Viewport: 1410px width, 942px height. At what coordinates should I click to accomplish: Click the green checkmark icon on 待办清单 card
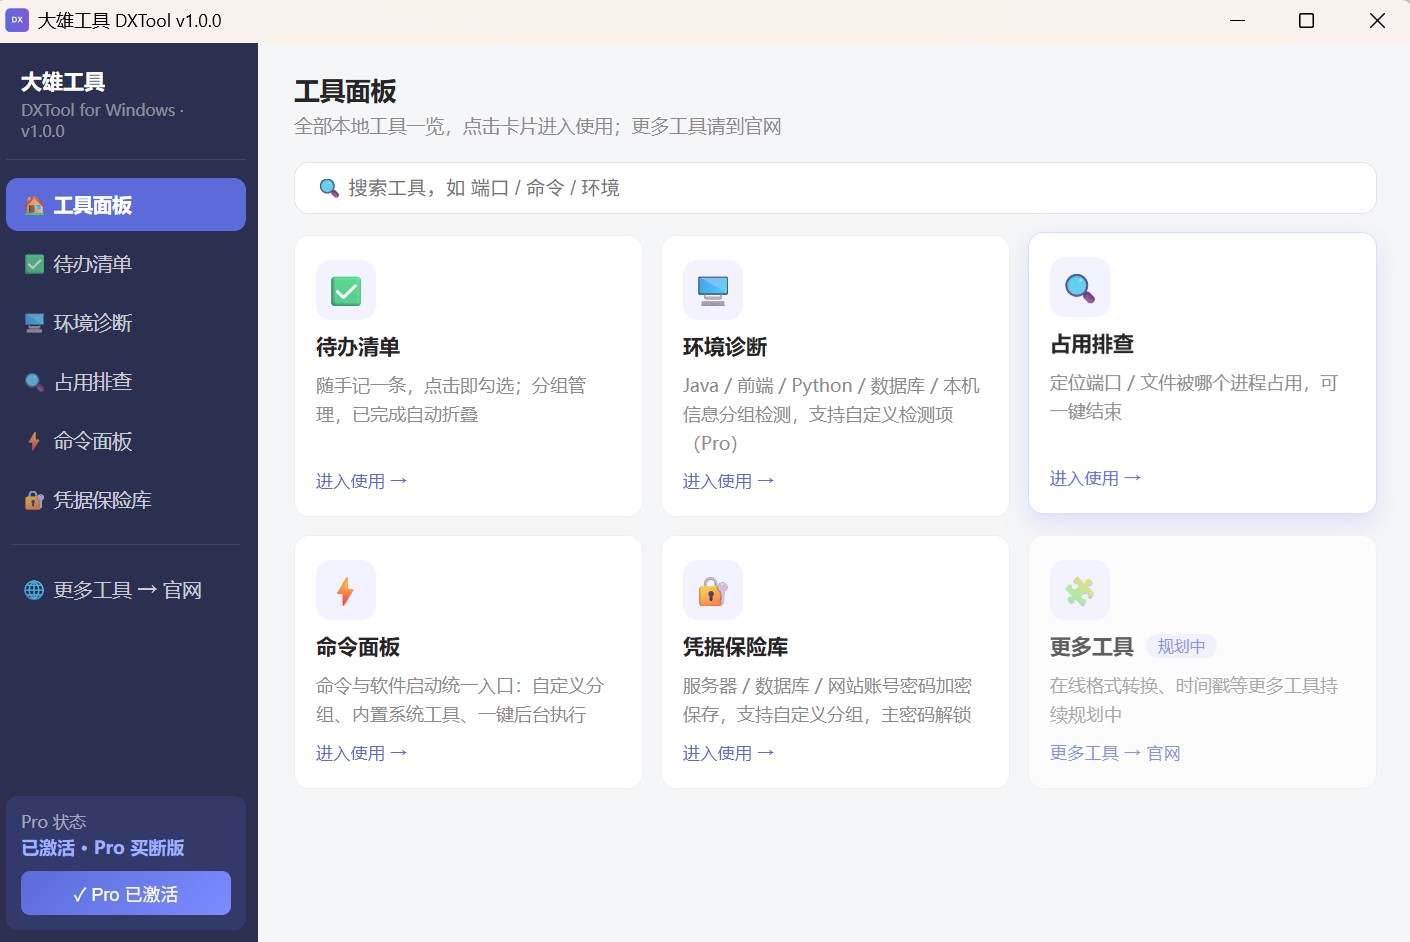(x=346, y=291)
